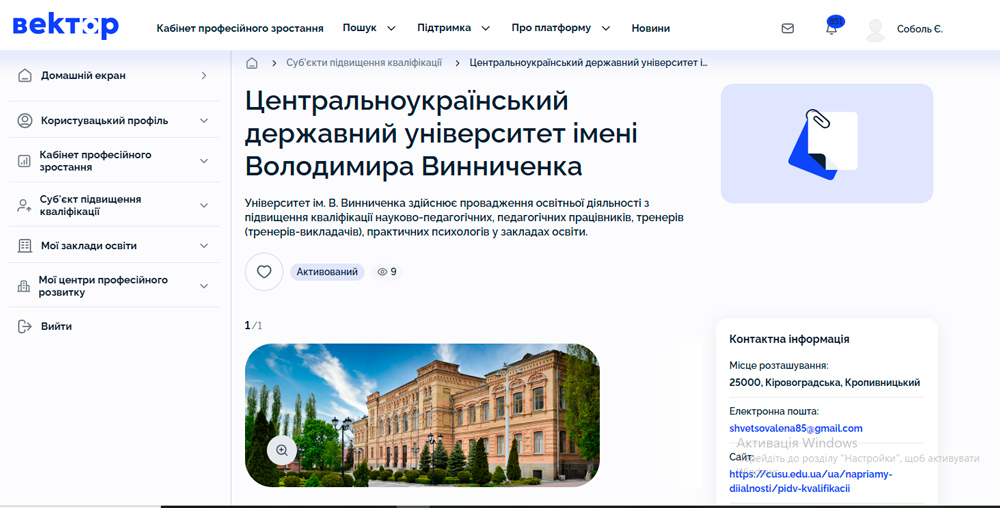Click the Користувацький профіль person icon

coord(25,120)
